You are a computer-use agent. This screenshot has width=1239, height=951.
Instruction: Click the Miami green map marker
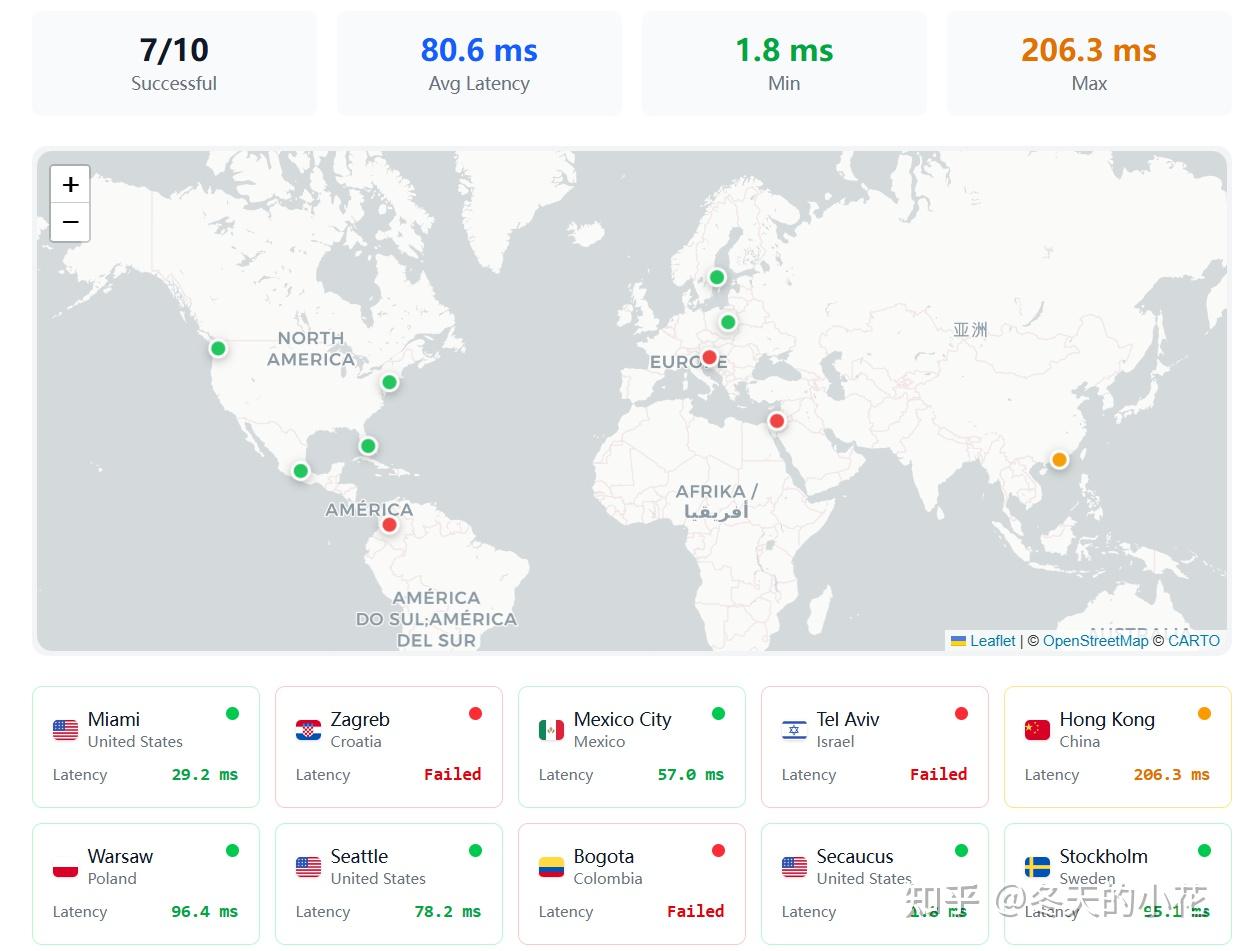[x=368, y=446]
